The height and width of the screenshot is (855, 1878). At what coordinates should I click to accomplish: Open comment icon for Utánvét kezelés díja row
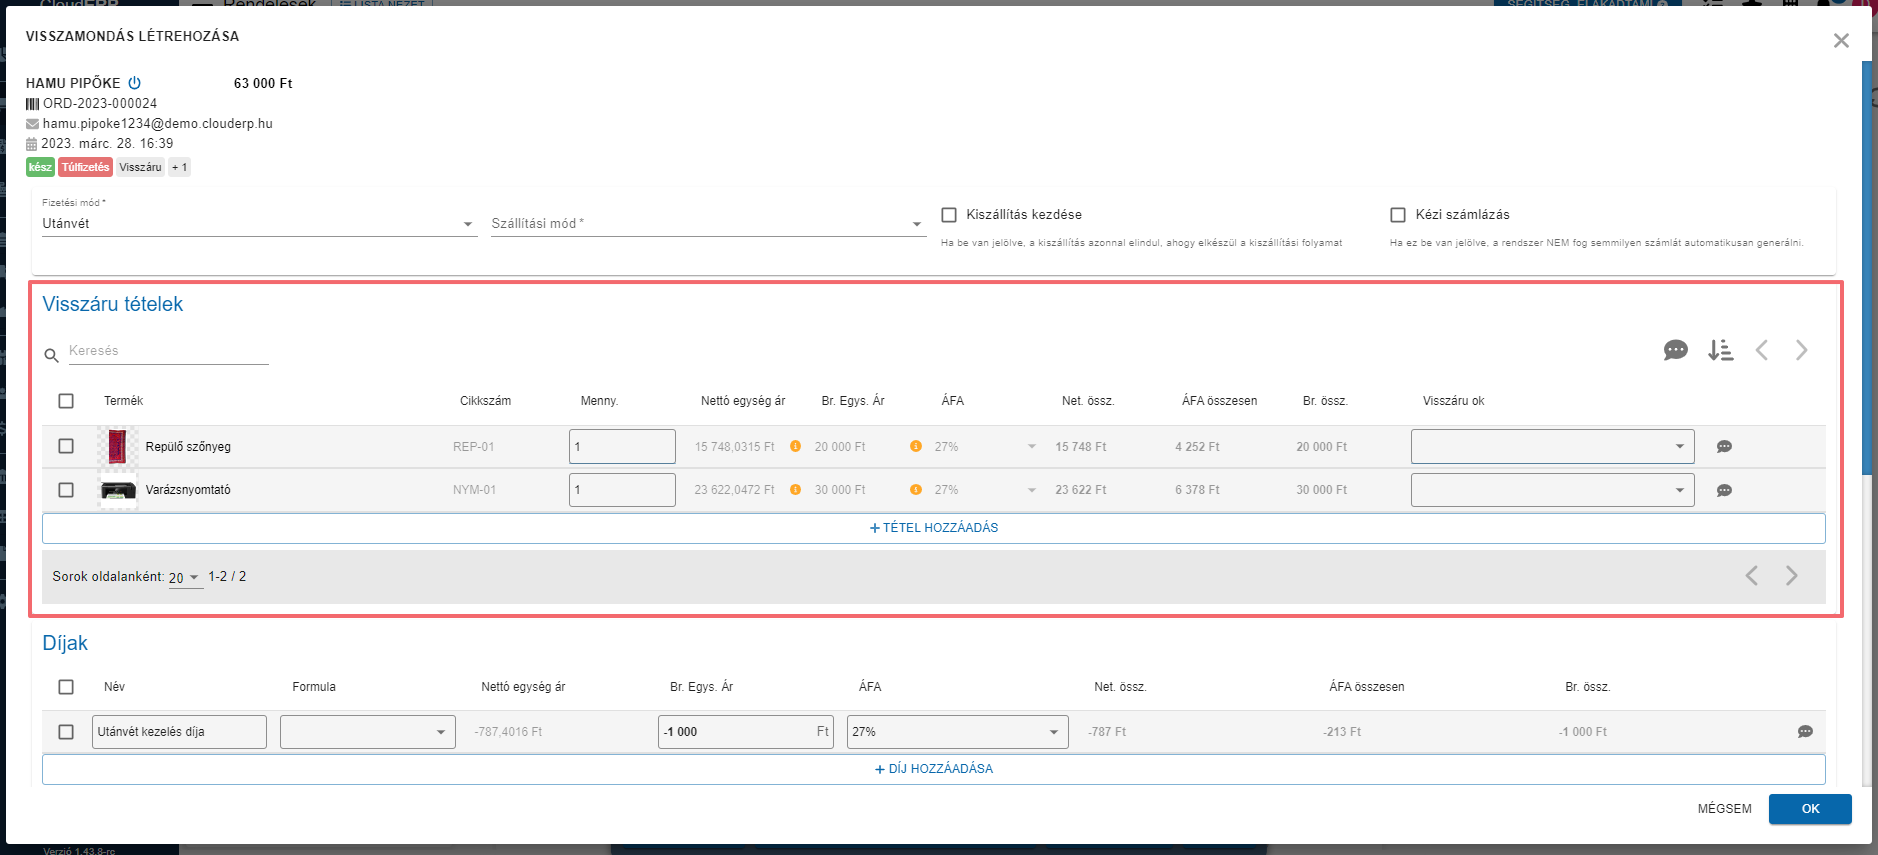[1804, 732]
